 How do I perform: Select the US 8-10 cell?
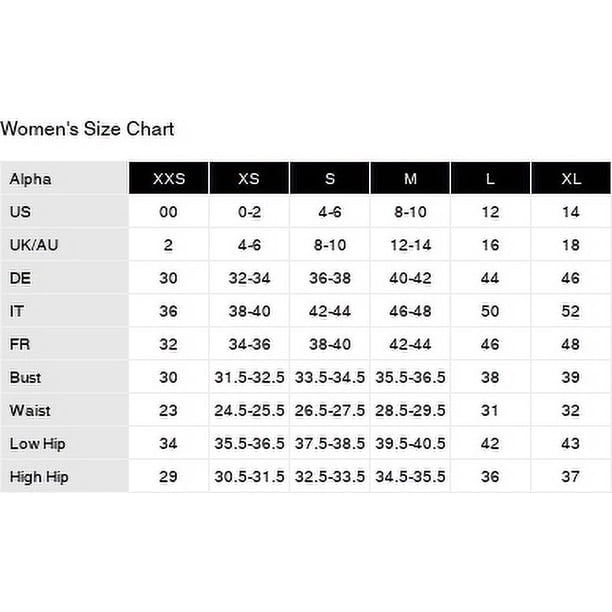[x=410, y=212]
